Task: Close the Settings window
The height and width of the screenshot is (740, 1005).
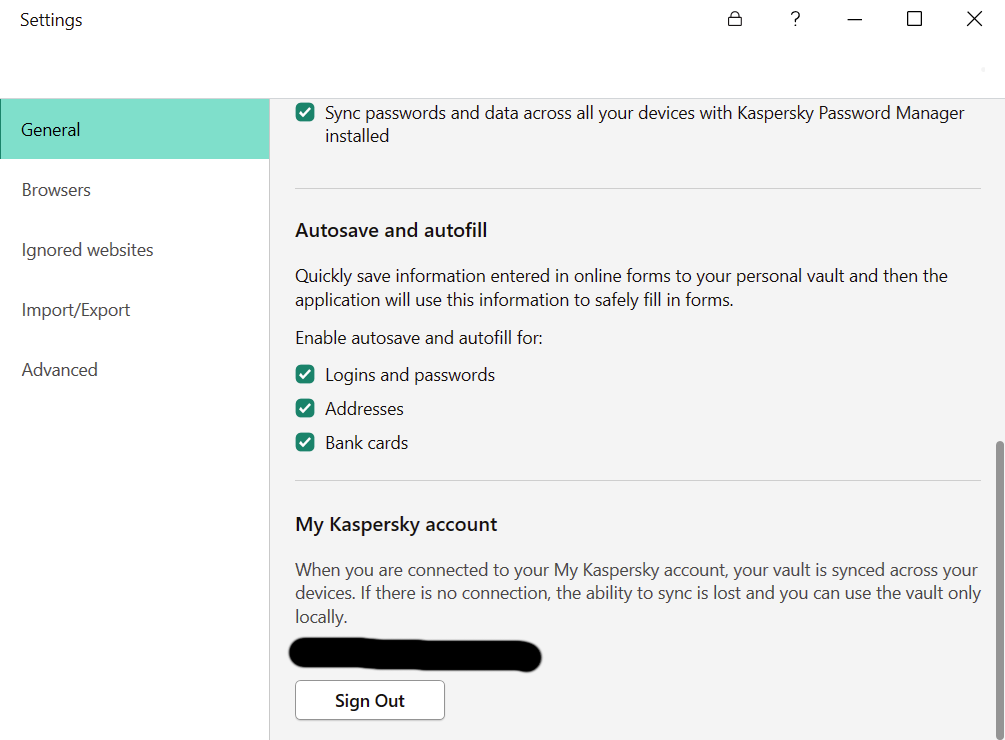Action: coord(974,19)
